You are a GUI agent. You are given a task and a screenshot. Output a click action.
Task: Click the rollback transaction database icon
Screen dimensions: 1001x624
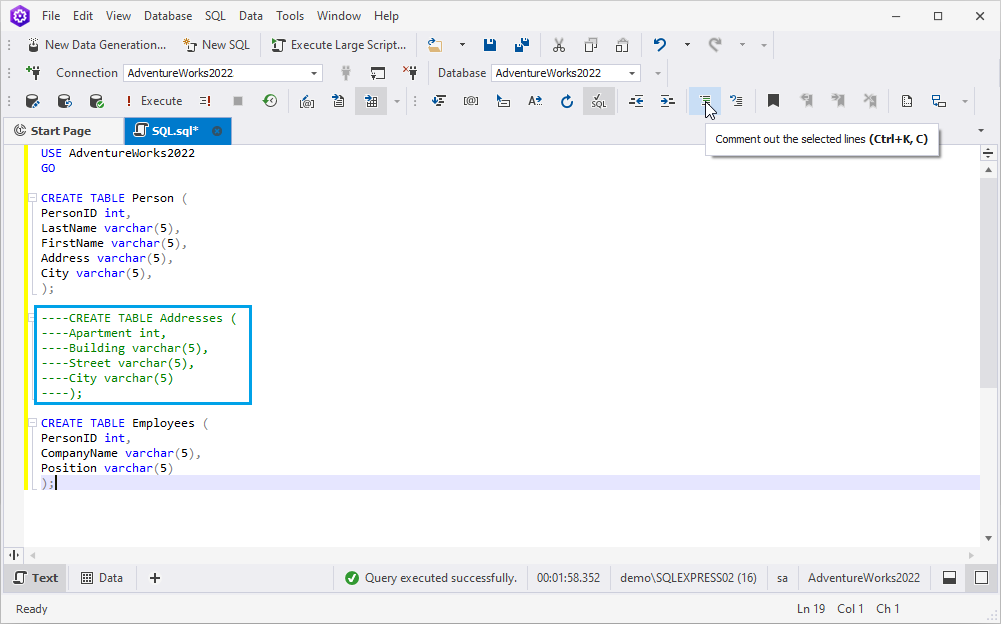point(64,101)
